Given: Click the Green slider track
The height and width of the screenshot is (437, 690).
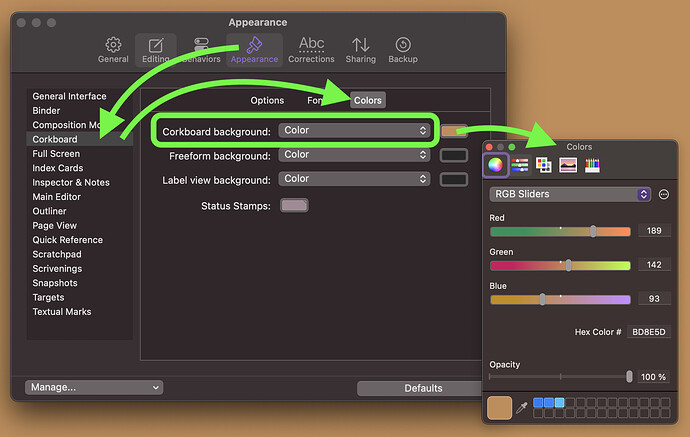Looking at the screenshot, I should click(x=560, y=265).
